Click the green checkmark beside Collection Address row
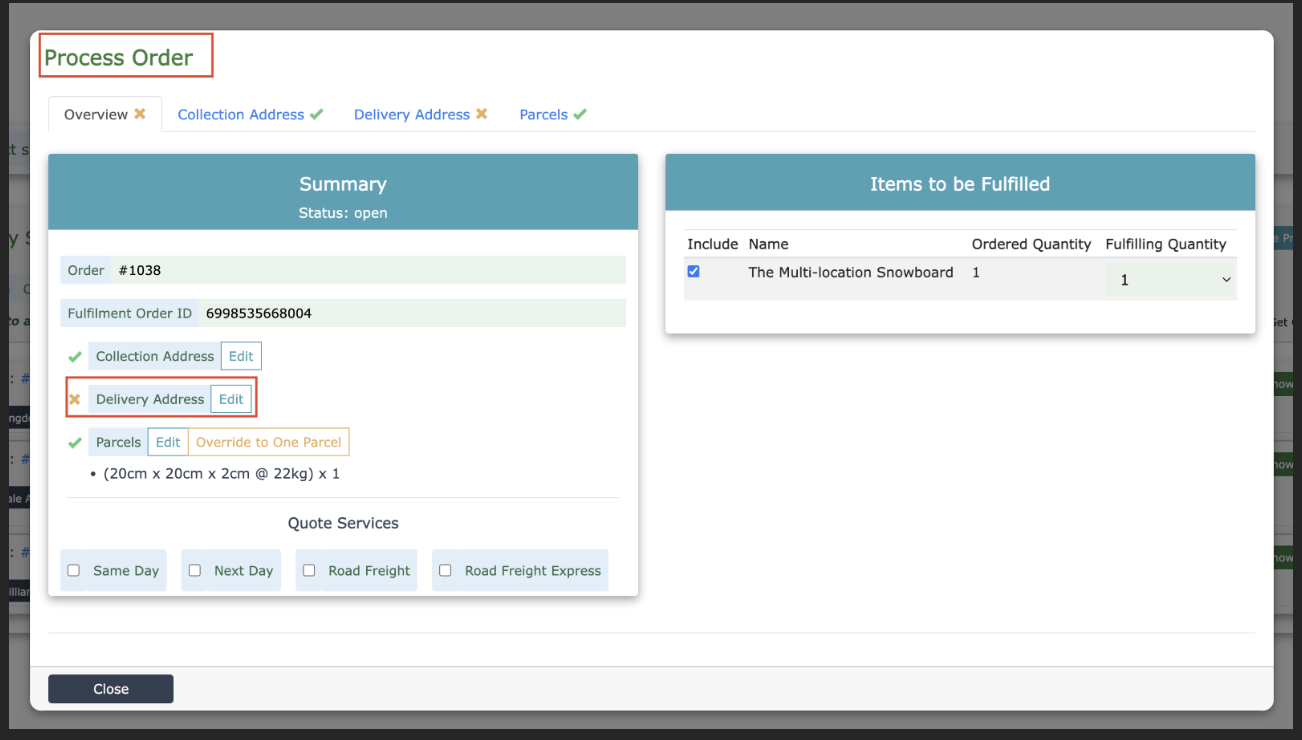The height and width of the screenshot is (740, 1302). point(74,356)
